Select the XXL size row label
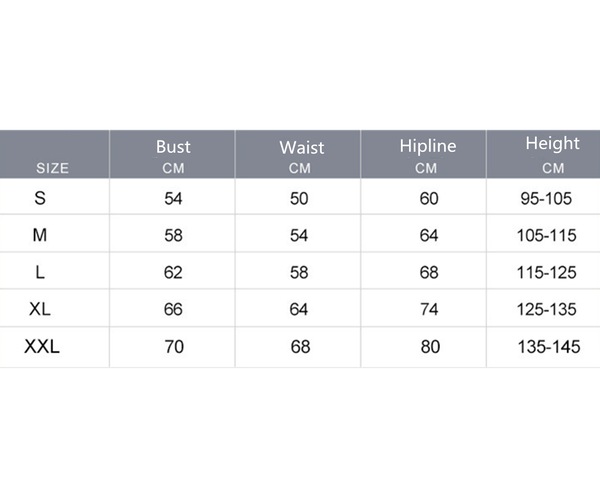 click(42, 347)
